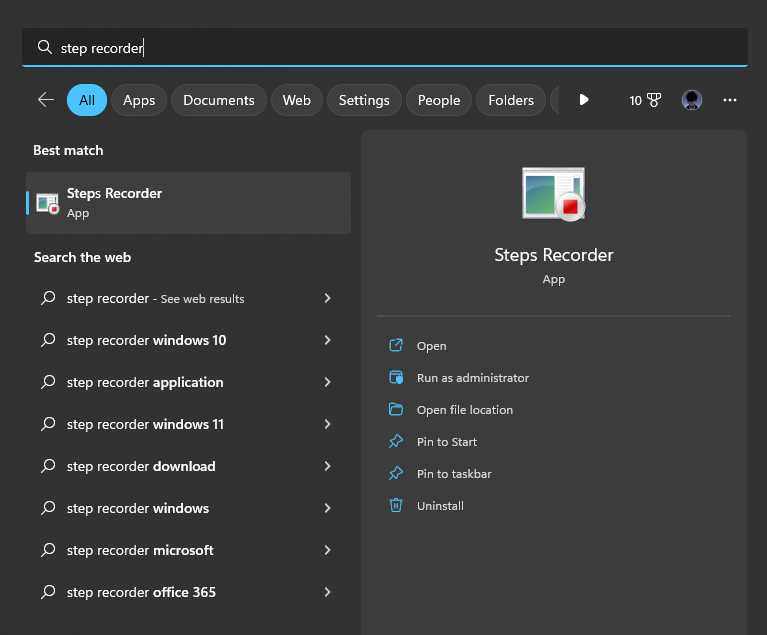Show more filter tabs with arrow
The height and width of the screenshot is (635, 767).
[x=584, y=100]
